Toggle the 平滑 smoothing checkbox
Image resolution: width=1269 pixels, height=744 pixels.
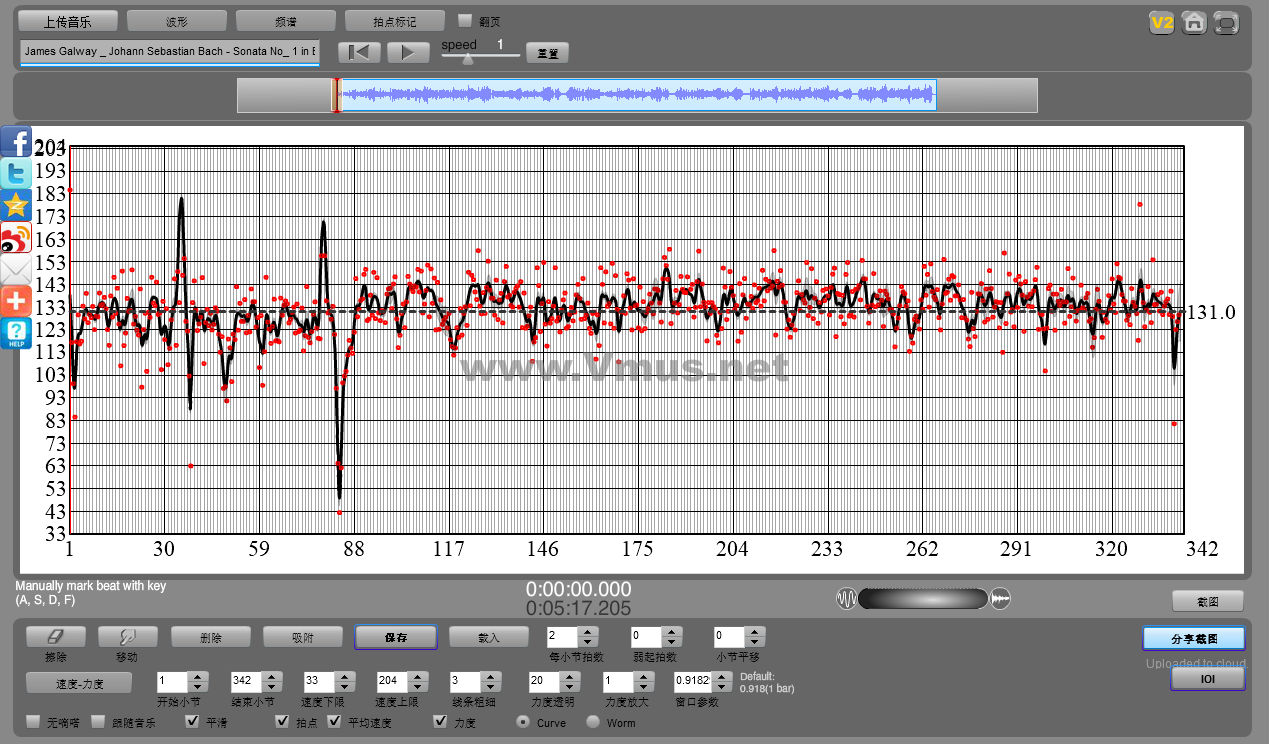[x=192, y=721]
